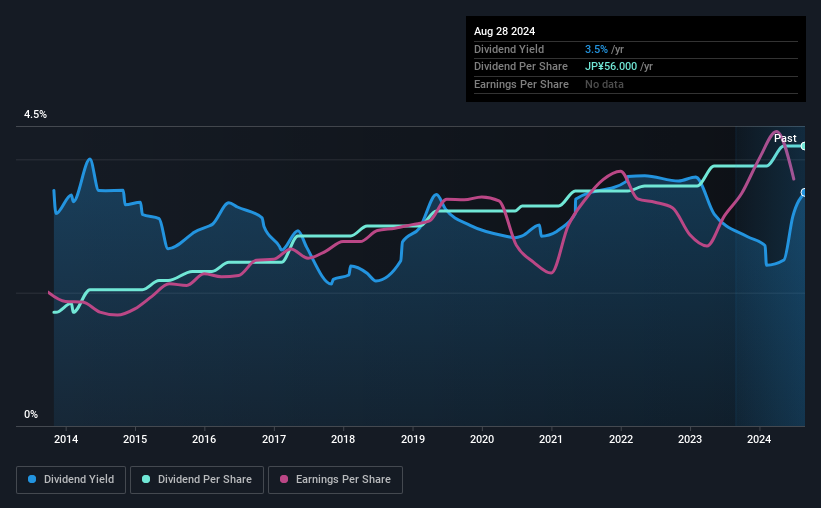Click the blue Dividend Yield legend dot
The height and width of the screenshot is (508, 821).
32,479
